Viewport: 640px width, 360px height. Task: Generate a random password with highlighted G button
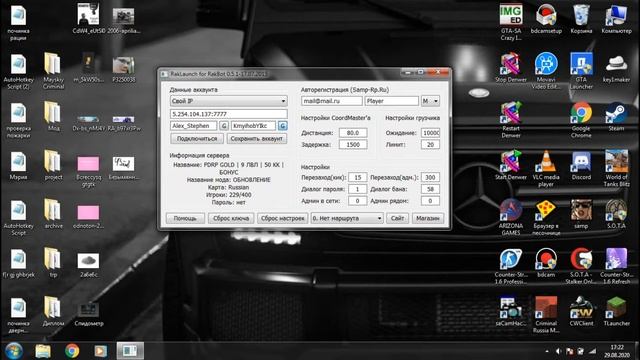coord(282,126)
